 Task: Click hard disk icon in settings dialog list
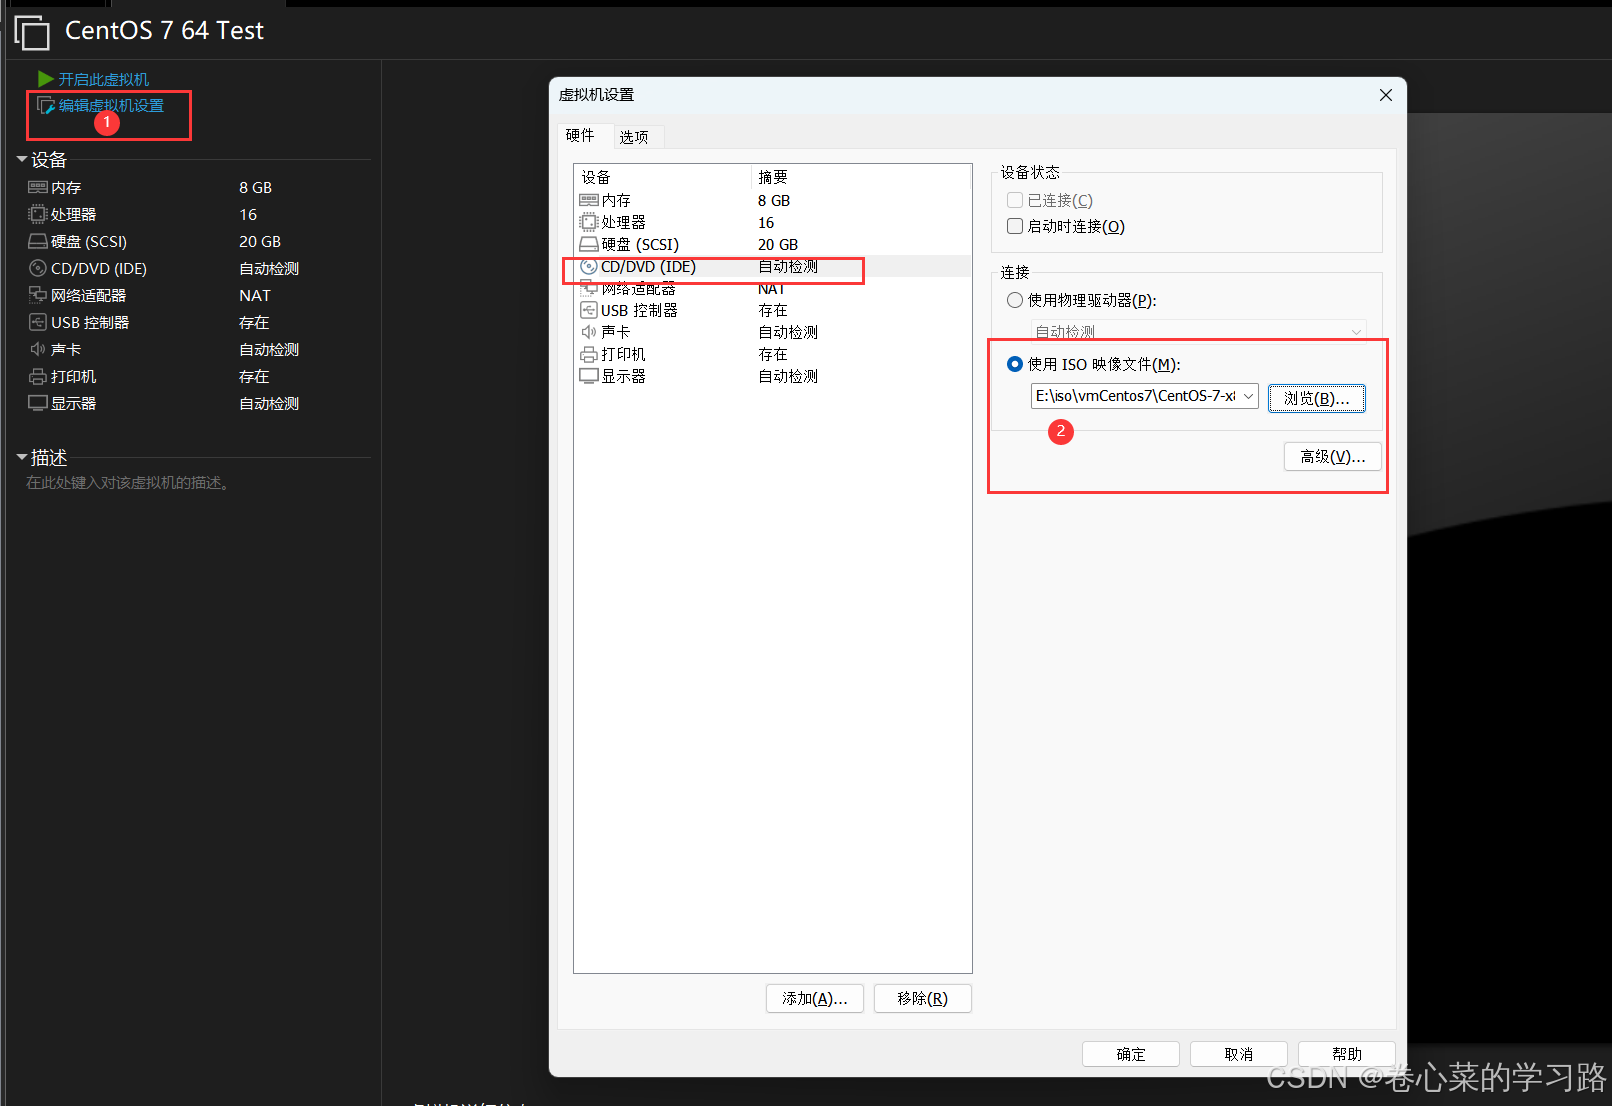pyautogui.click(x=589, y=244)
